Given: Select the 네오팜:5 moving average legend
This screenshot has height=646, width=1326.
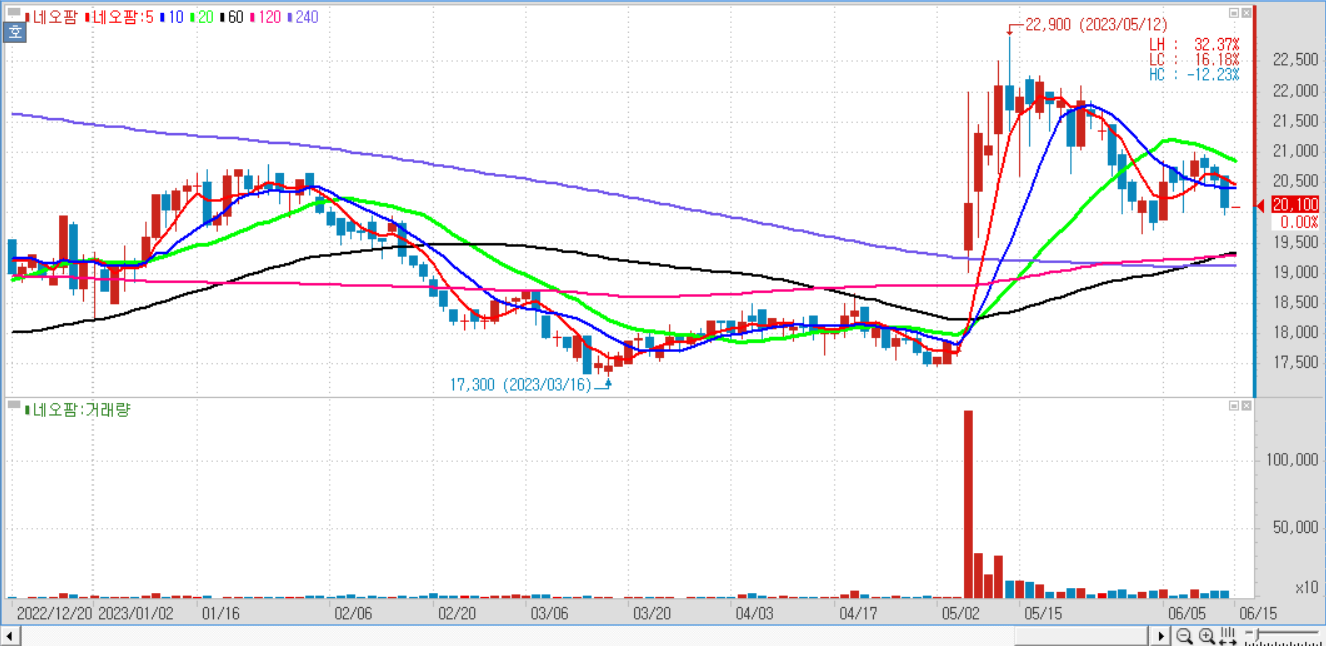Looking at the screenshot, I should point(118,16).
